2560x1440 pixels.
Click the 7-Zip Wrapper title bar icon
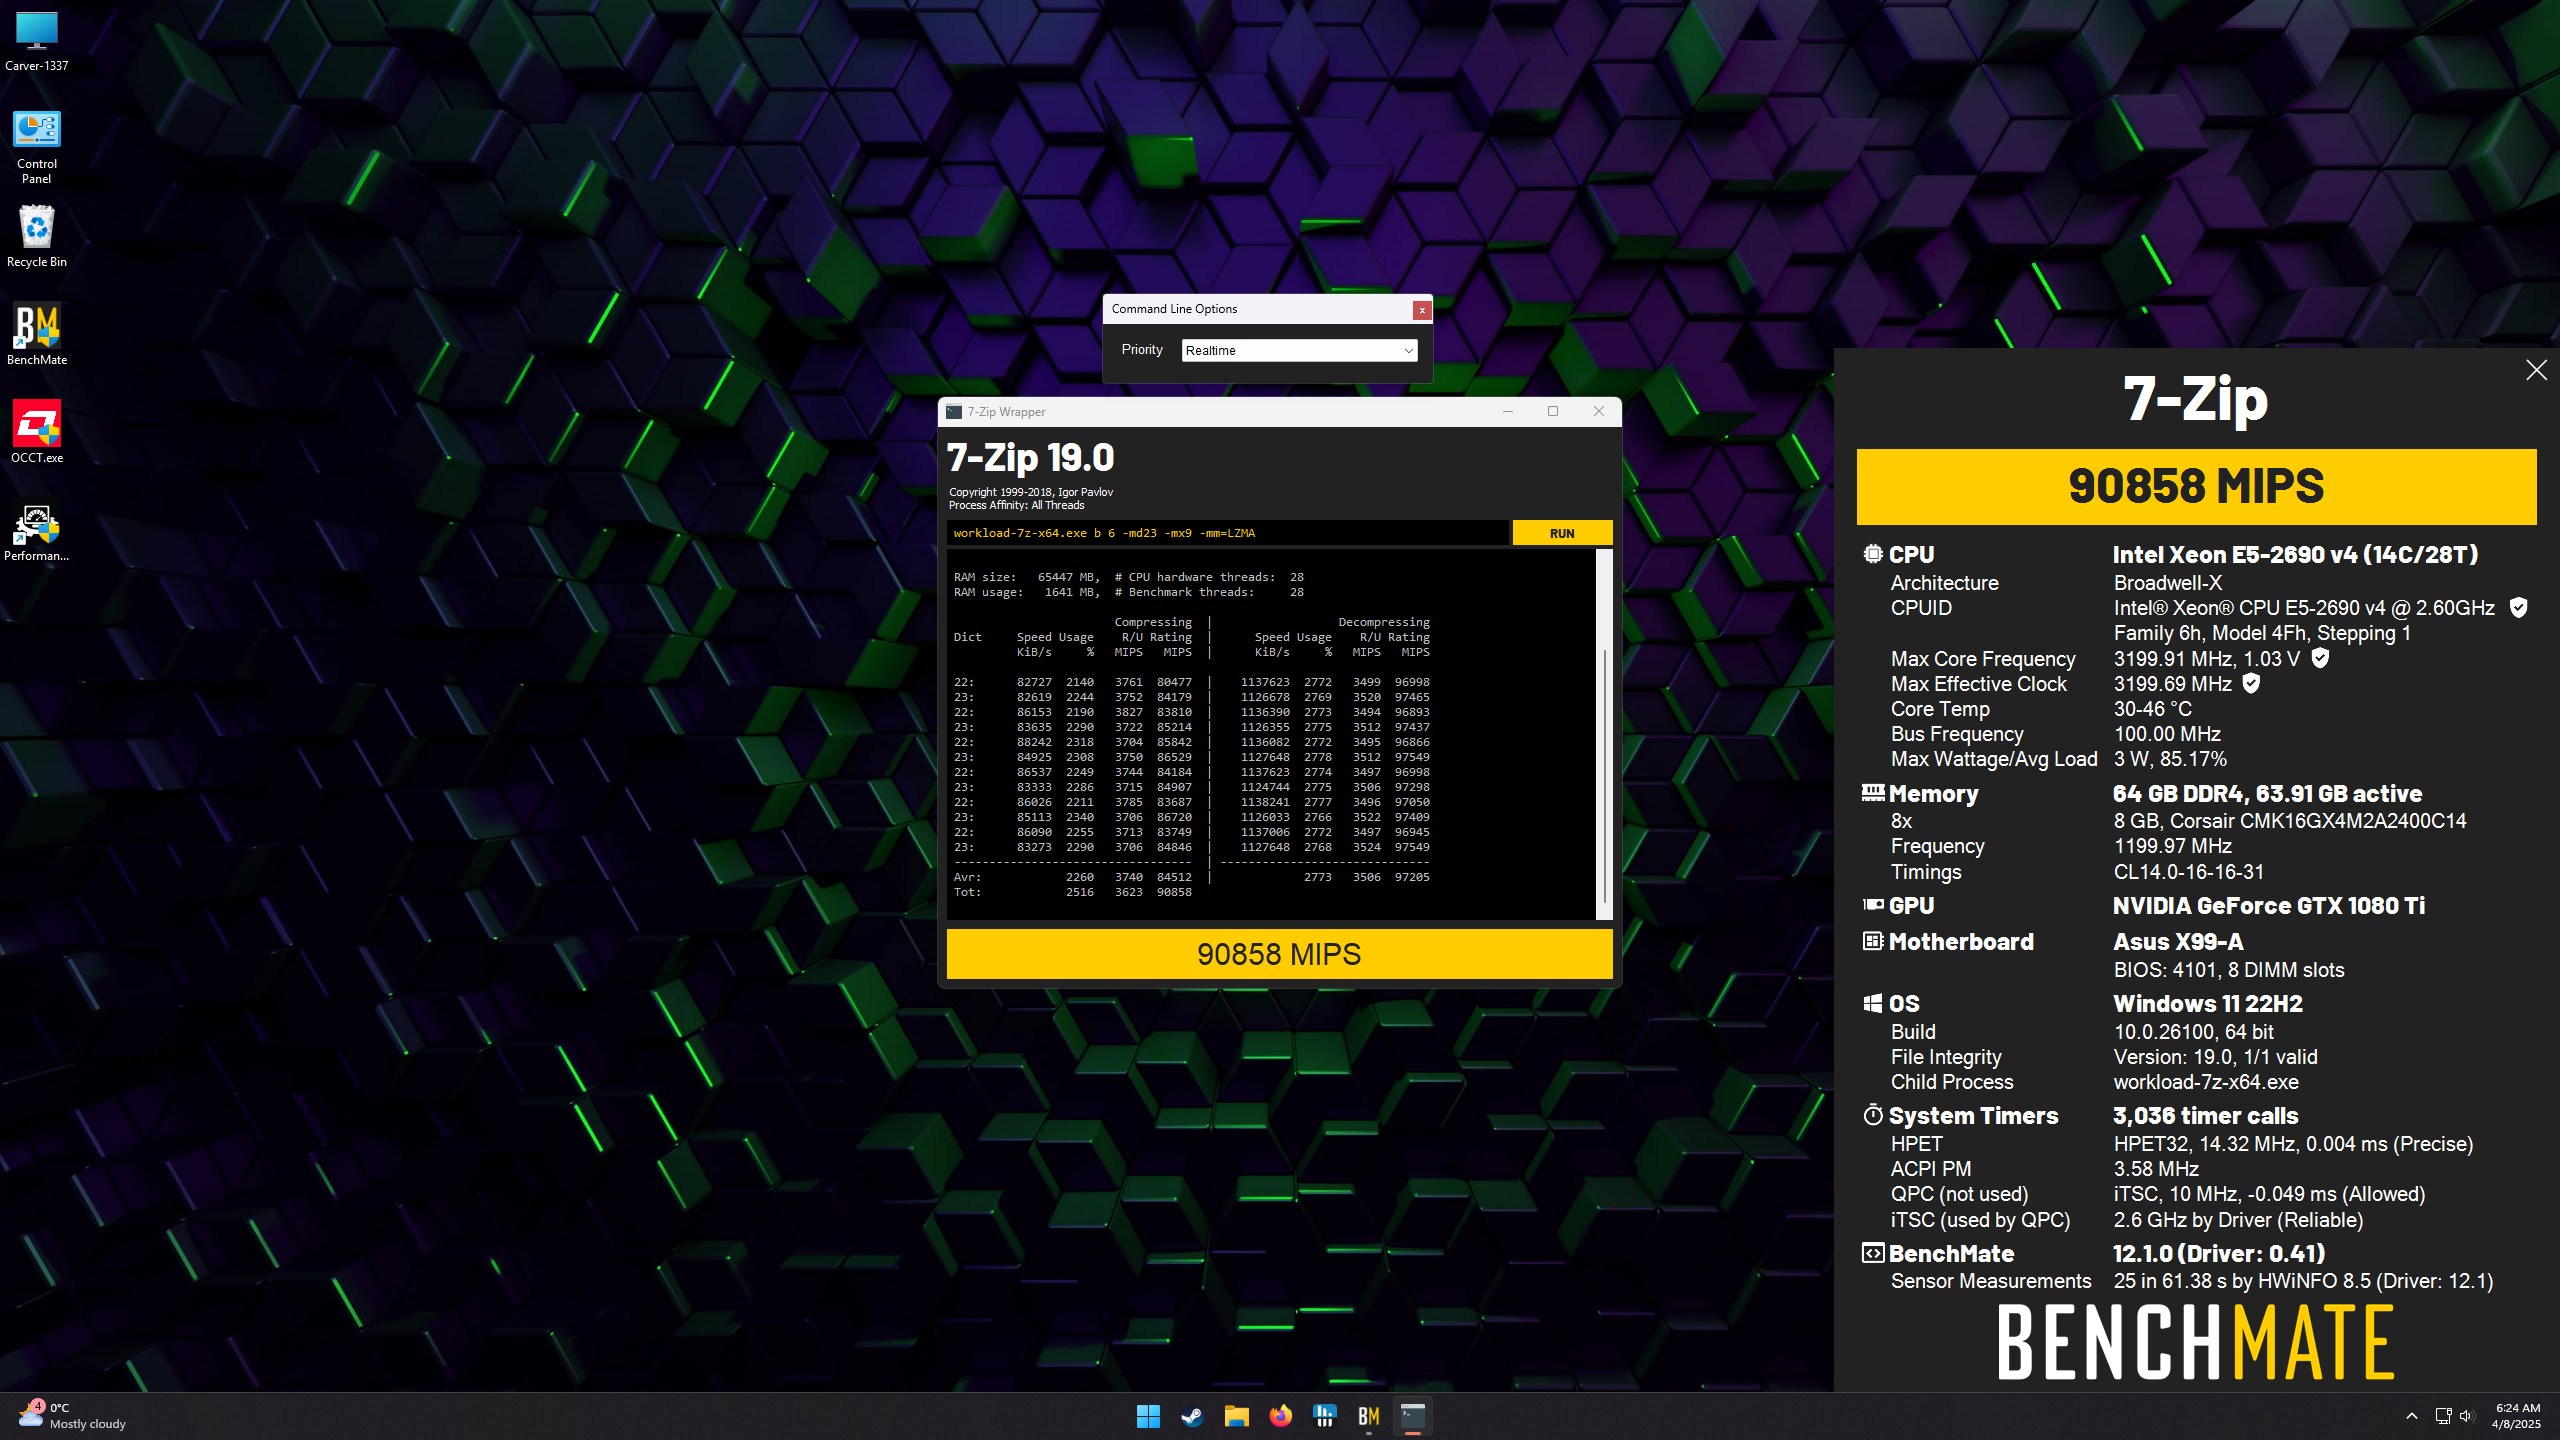(x=954, y=412)
